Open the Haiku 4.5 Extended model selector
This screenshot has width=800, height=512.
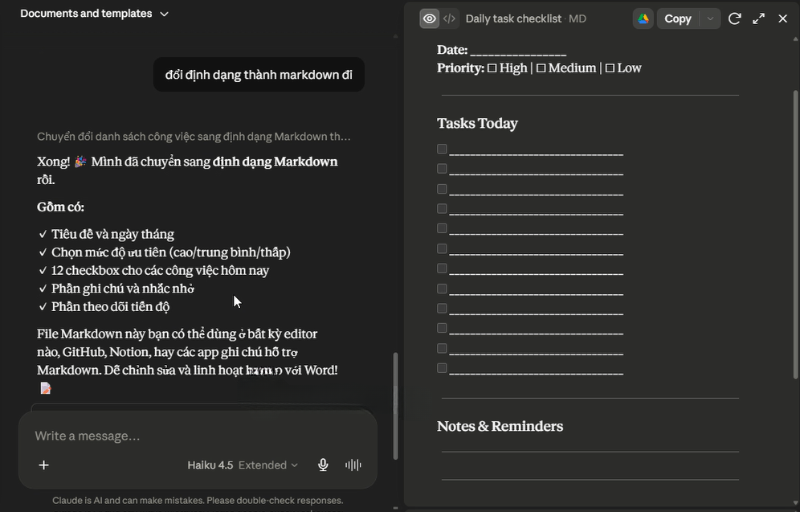click(x=242, y=465)
